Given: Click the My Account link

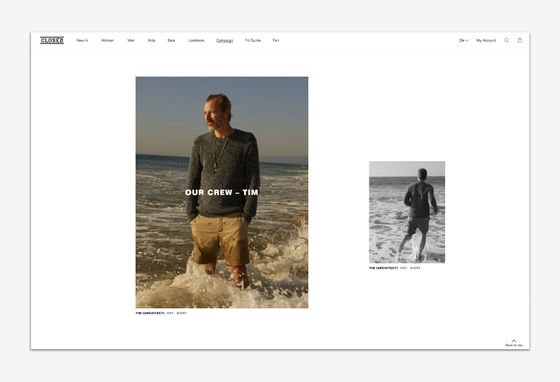Looking at the screenshot, I should [486, 41].
